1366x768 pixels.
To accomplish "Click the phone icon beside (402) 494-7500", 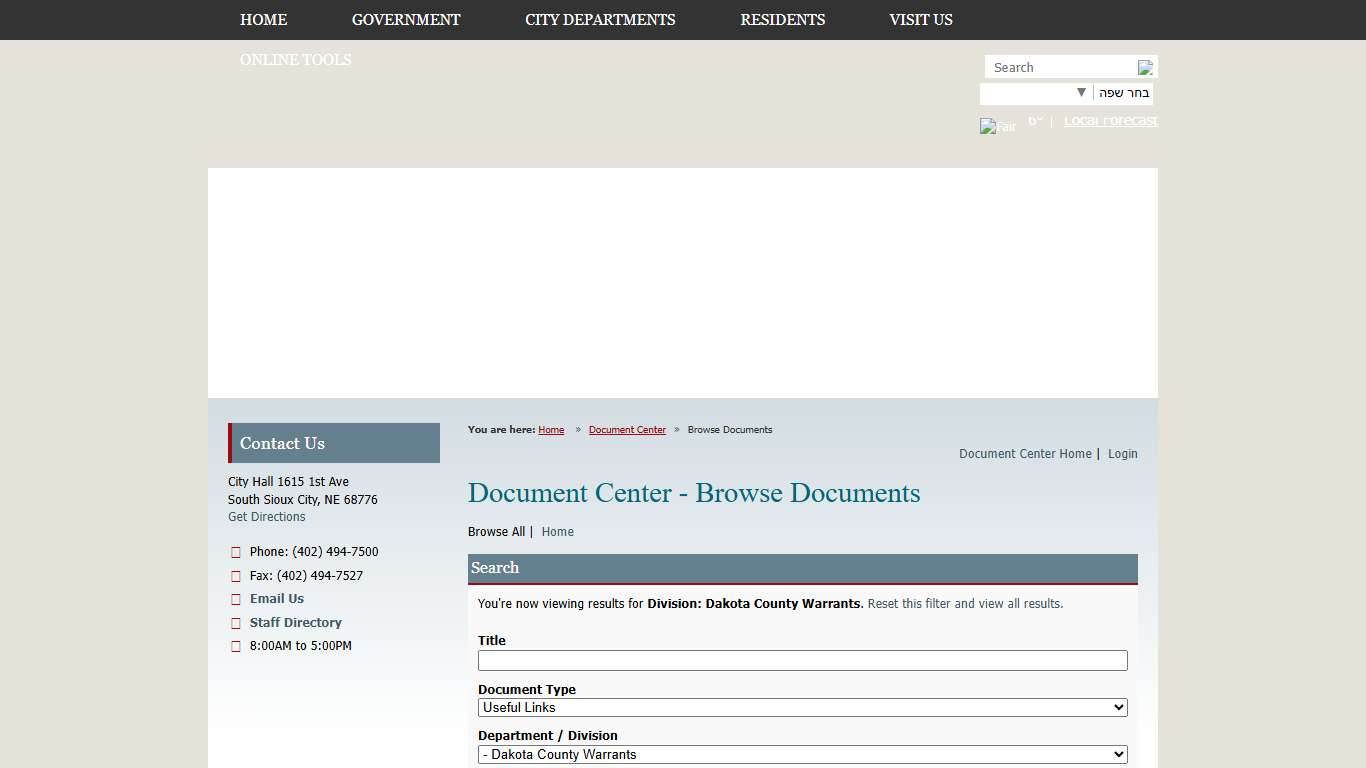I will point(236,552).
